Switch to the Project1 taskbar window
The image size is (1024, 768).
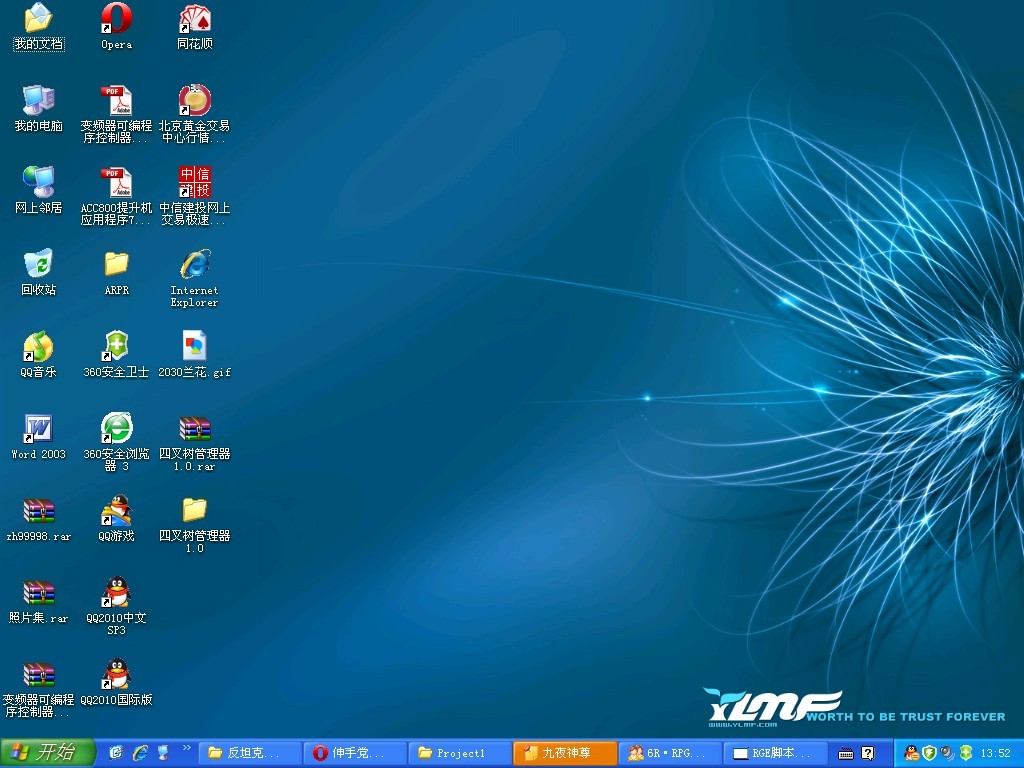pyautogui.click(x=460, y=753)
